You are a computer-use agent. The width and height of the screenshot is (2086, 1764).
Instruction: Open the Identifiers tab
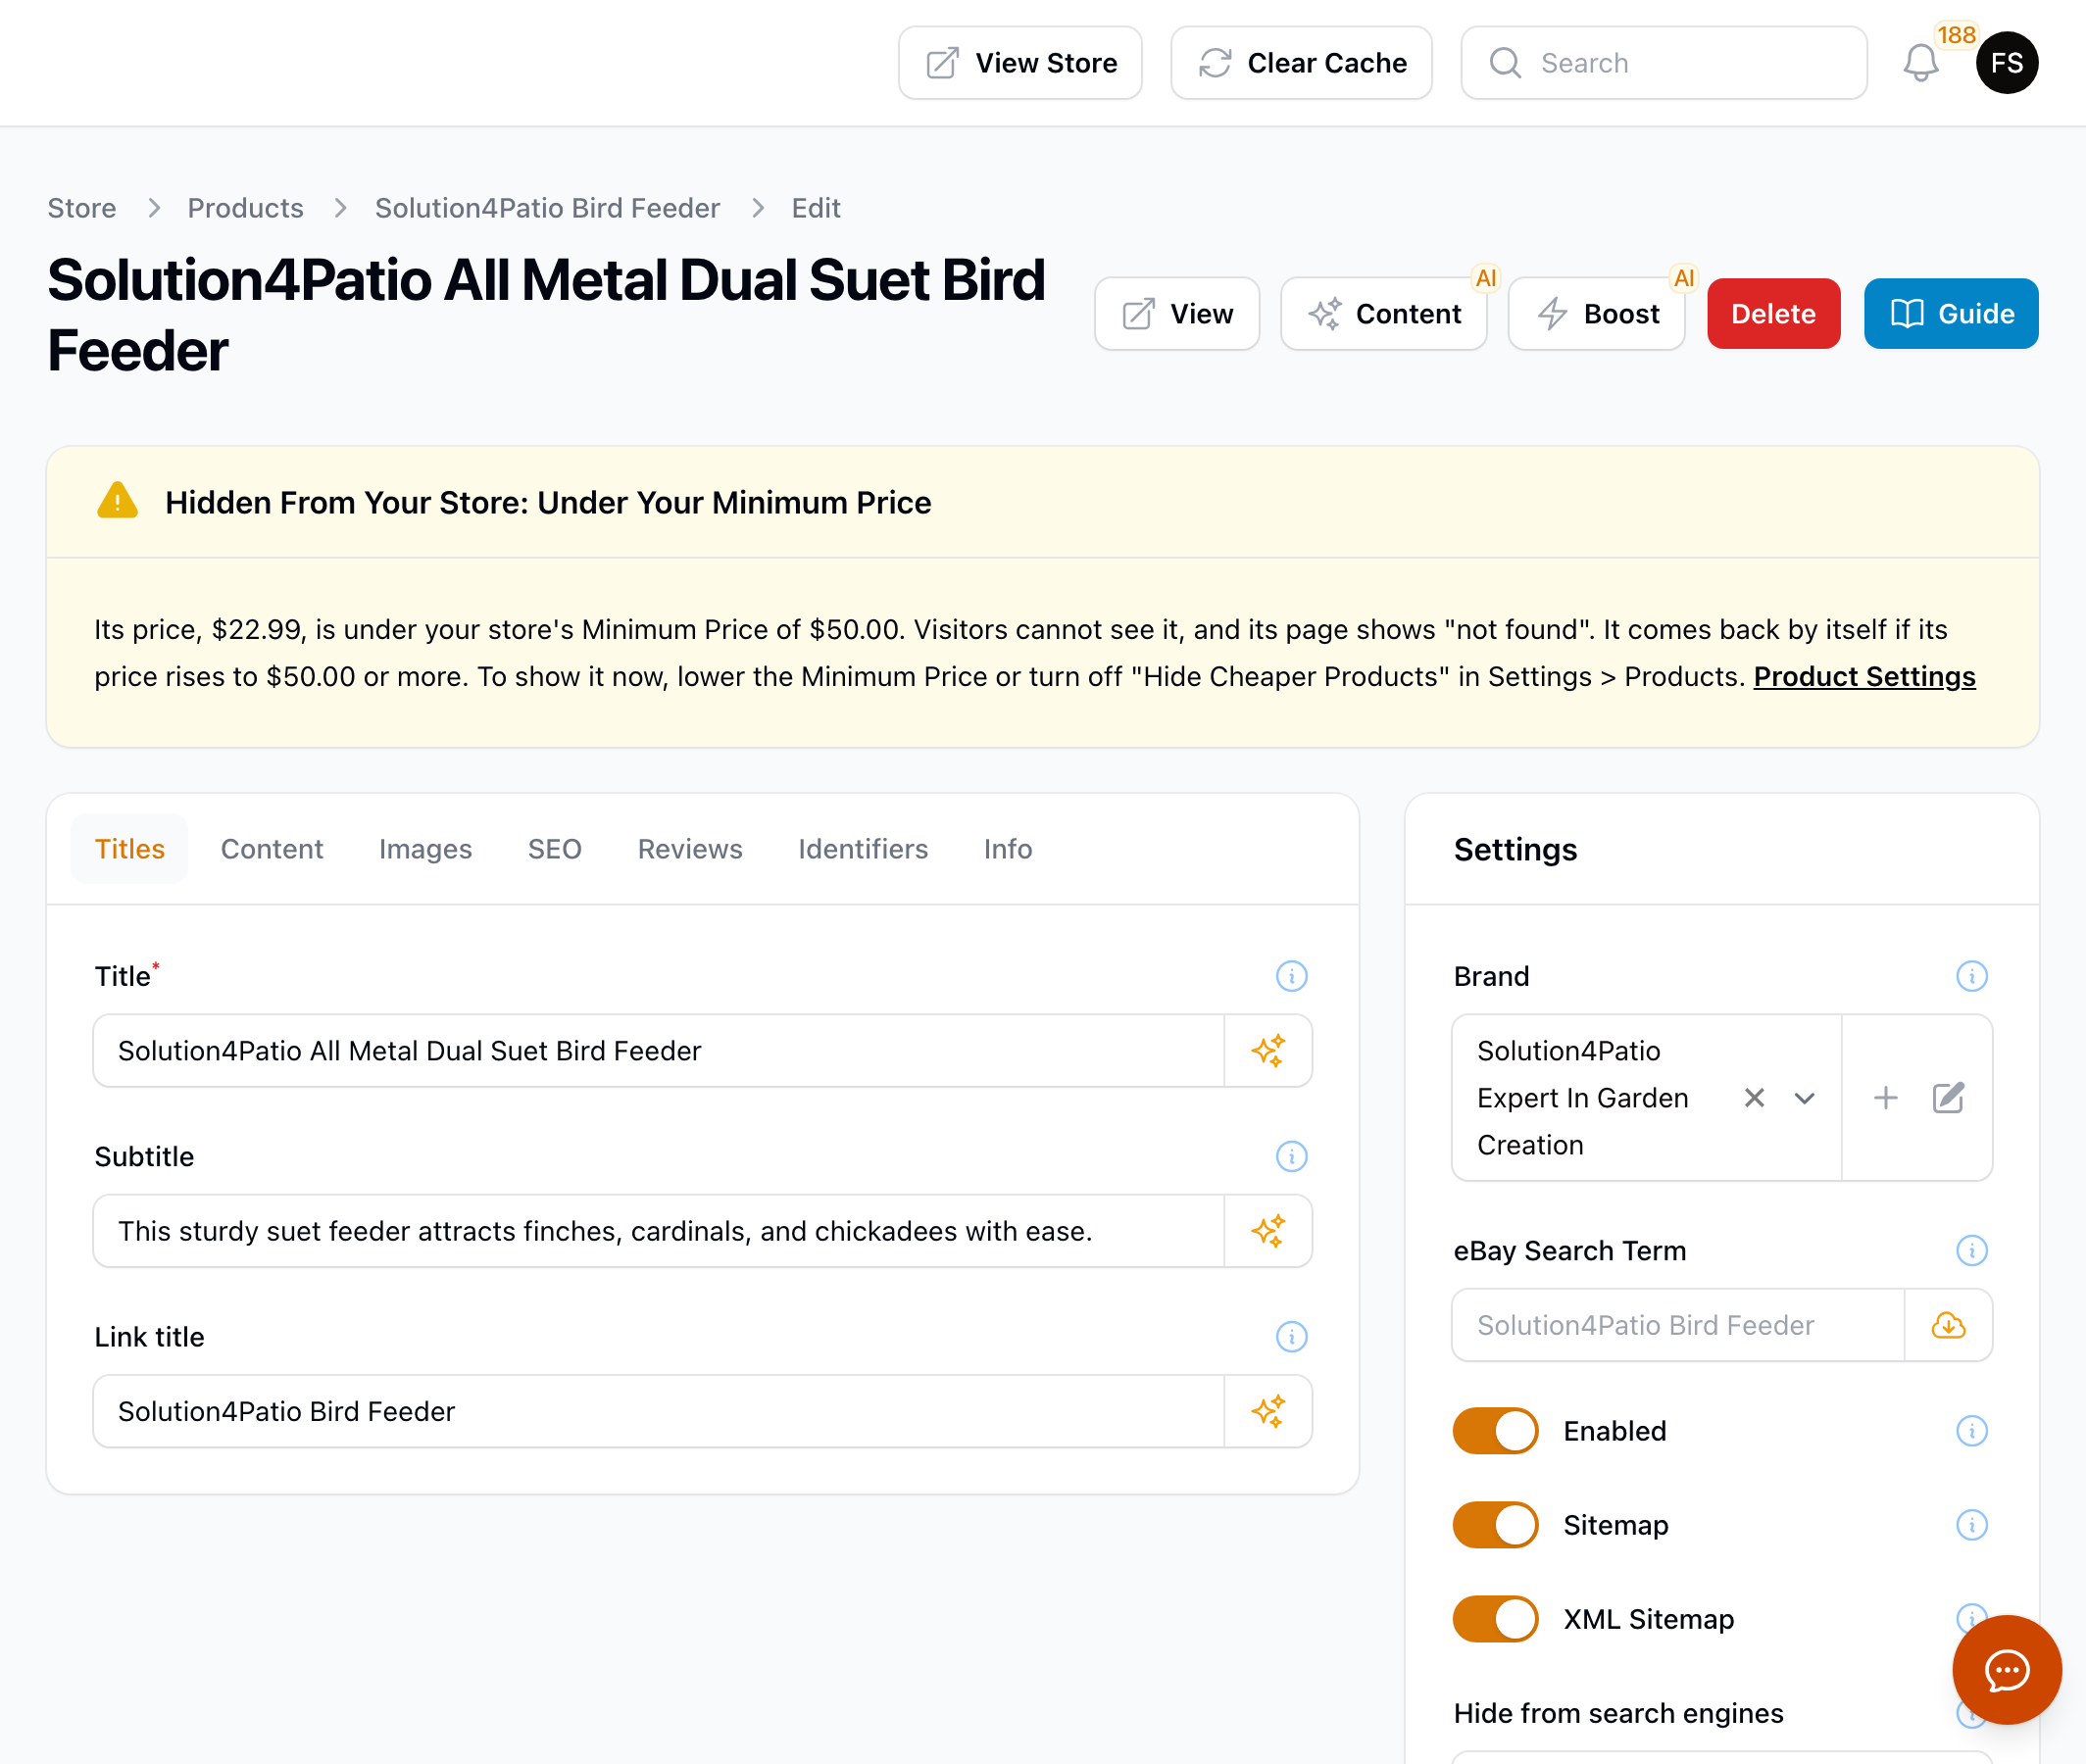tap(863, 849)
